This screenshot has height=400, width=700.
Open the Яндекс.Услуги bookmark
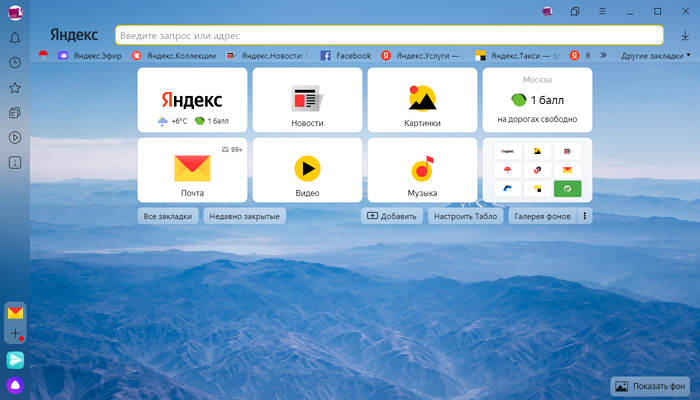423,56
